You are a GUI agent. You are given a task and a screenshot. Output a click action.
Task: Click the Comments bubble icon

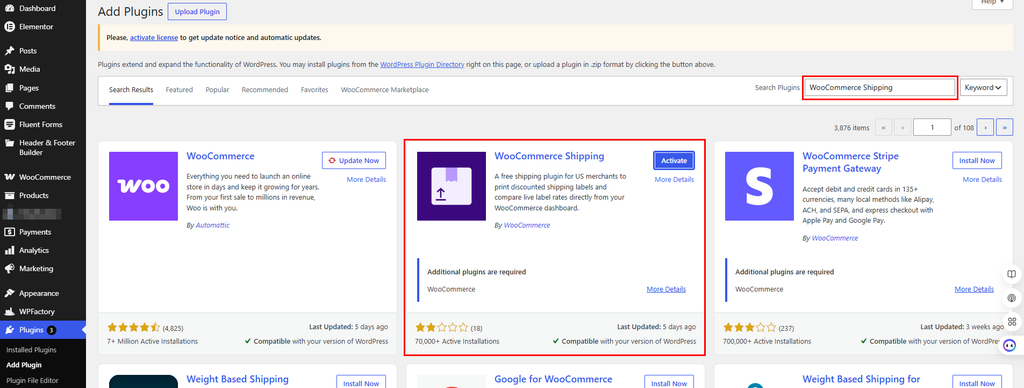pyautogui.click(x=10, y=106)
